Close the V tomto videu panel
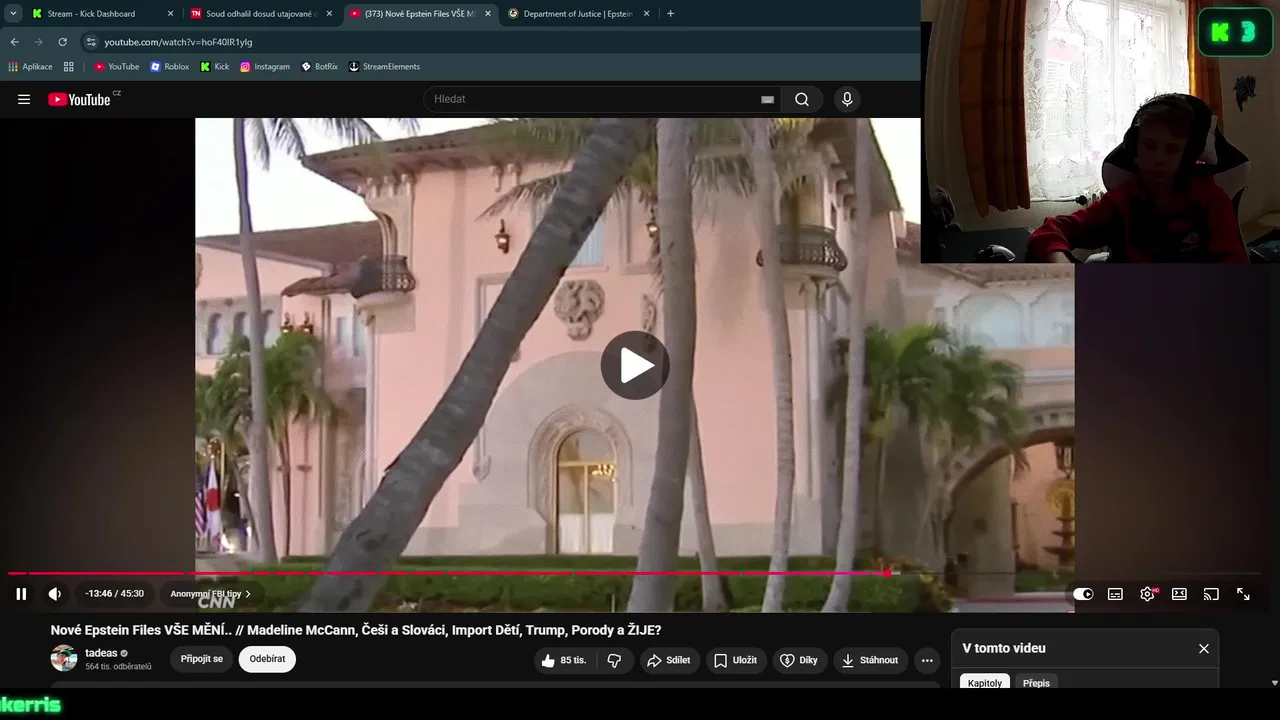The image size is (1280, 720). [1204, 648]
